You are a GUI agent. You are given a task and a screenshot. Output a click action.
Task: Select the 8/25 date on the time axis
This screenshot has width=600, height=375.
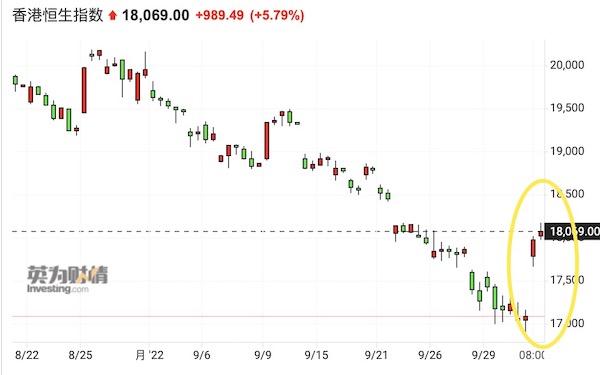point(80,355)
